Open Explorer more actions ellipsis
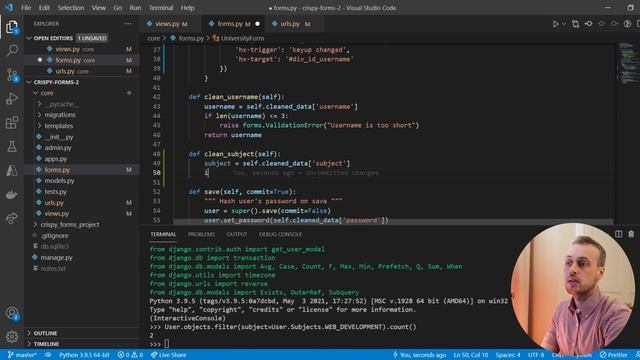The width and height of the screenshot is (640, 360). pyautogui.click(x=128, y=24)
